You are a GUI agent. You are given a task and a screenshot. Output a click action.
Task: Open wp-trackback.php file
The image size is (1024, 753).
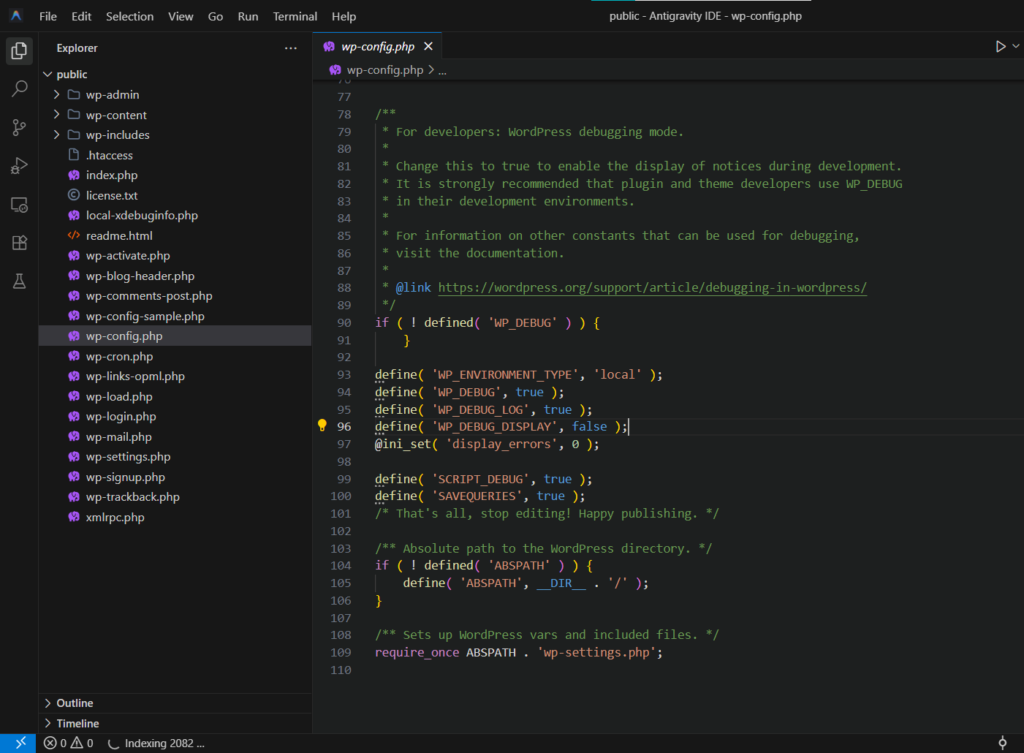pos(175,497)
